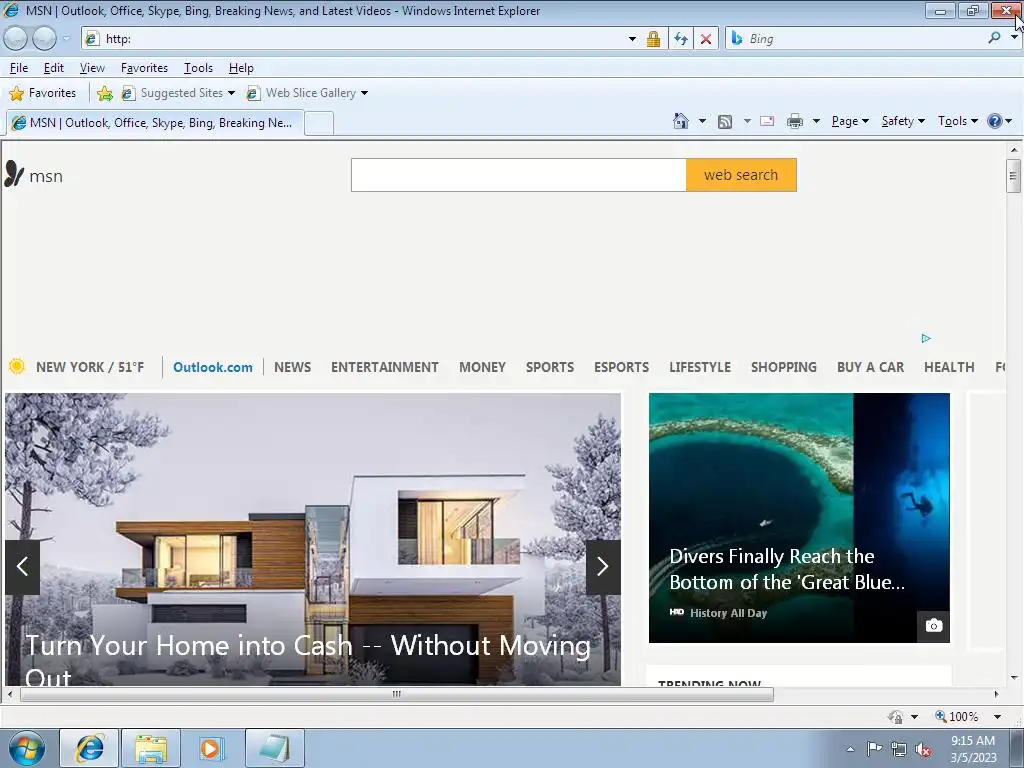Expand Web Slice Gallery dropdown
Screen dimensions: 1024x768
tap(364, 93)
